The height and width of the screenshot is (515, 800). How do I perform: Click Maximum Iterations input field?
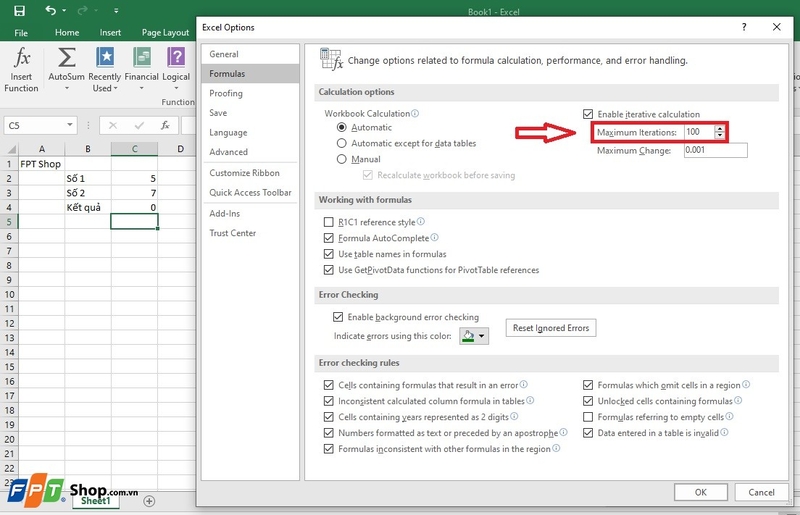pos(699,132)
